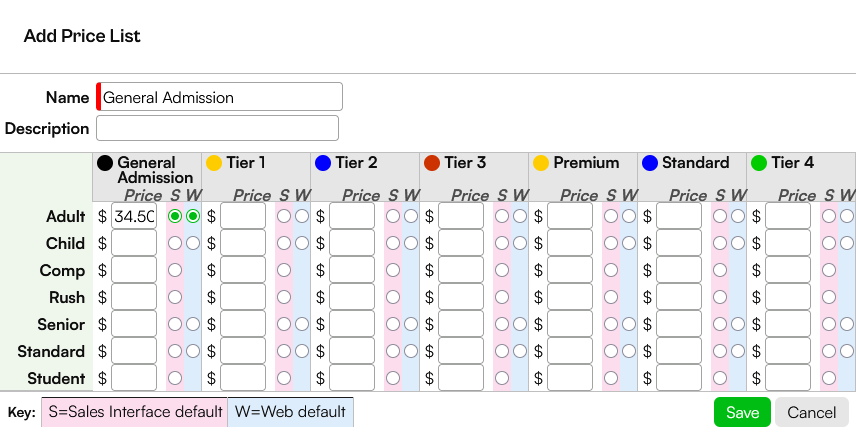Click the yellow Premium color dot
856x432 pixels.
click(541, 163)
